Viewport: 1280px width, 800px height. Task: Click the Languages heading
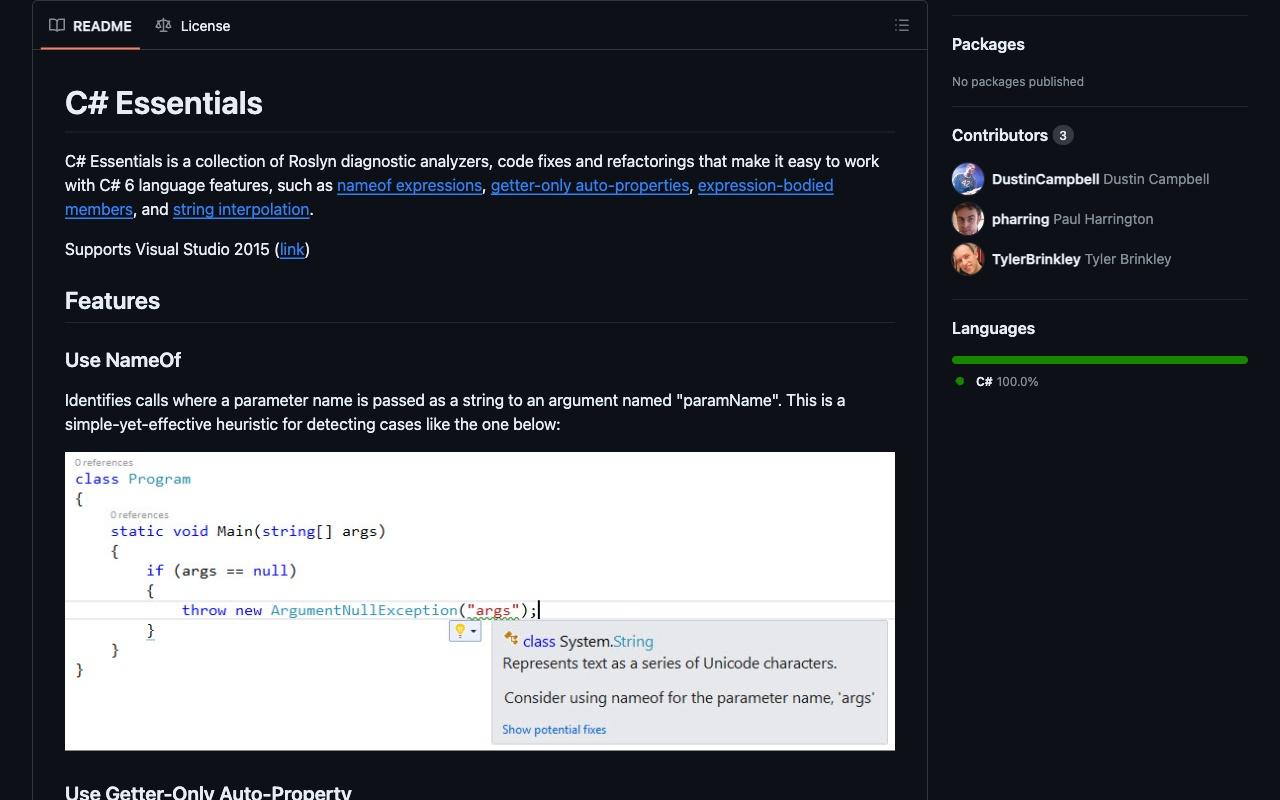point(993,328)
